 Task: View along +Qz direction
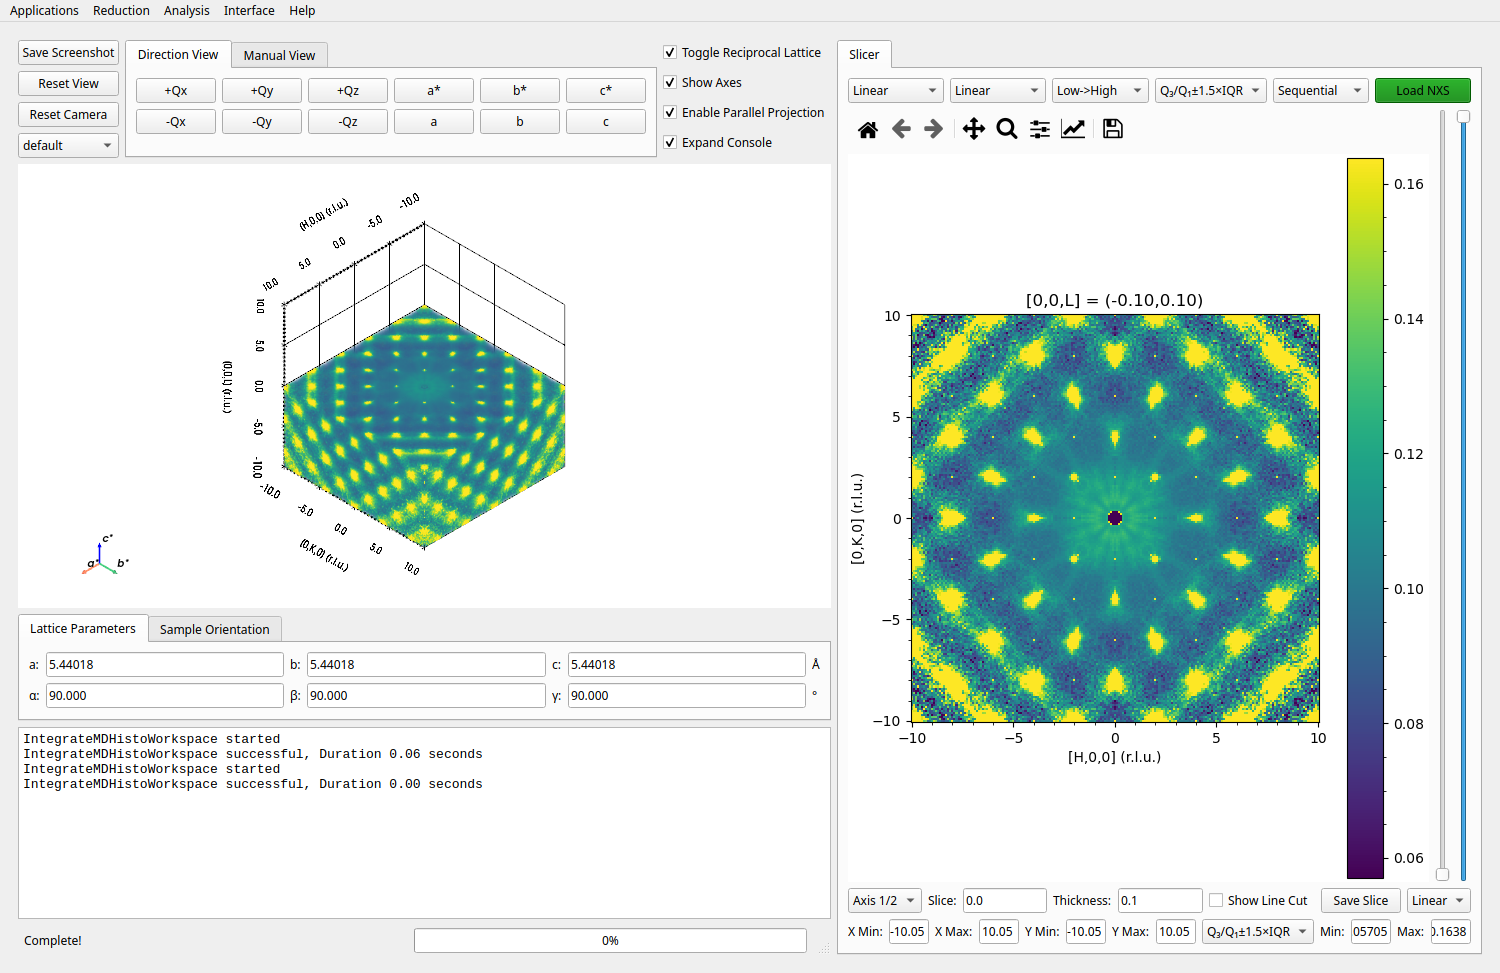pos(348,90)
